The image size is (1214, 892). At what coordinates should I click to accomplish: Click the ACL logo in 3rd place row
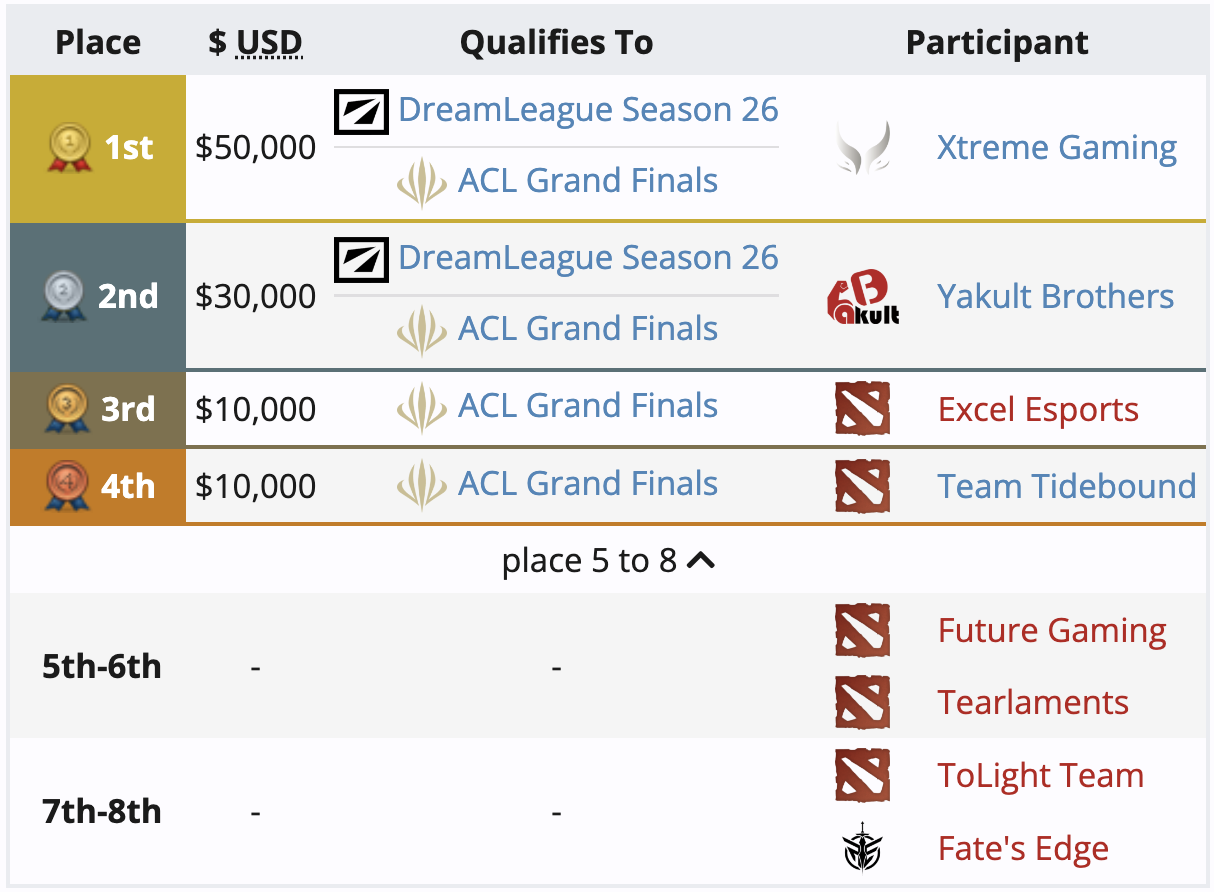[422, 406]
